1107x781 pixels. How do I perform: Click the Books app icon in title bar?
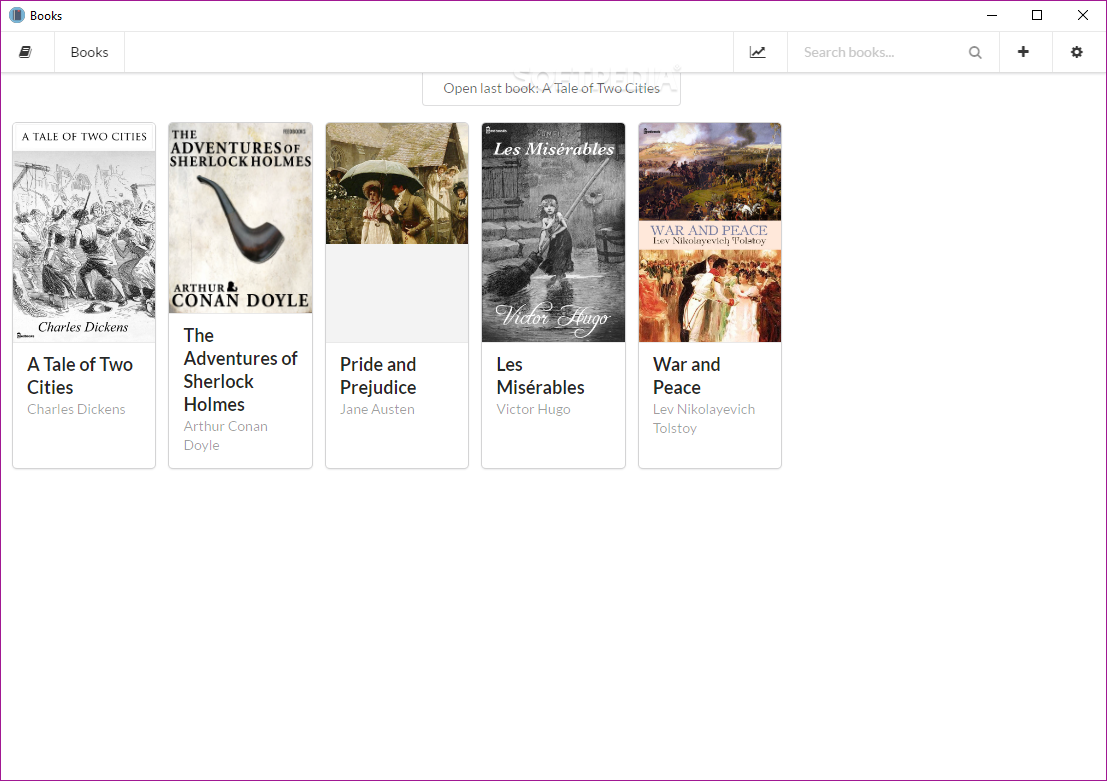click(17, 15)
